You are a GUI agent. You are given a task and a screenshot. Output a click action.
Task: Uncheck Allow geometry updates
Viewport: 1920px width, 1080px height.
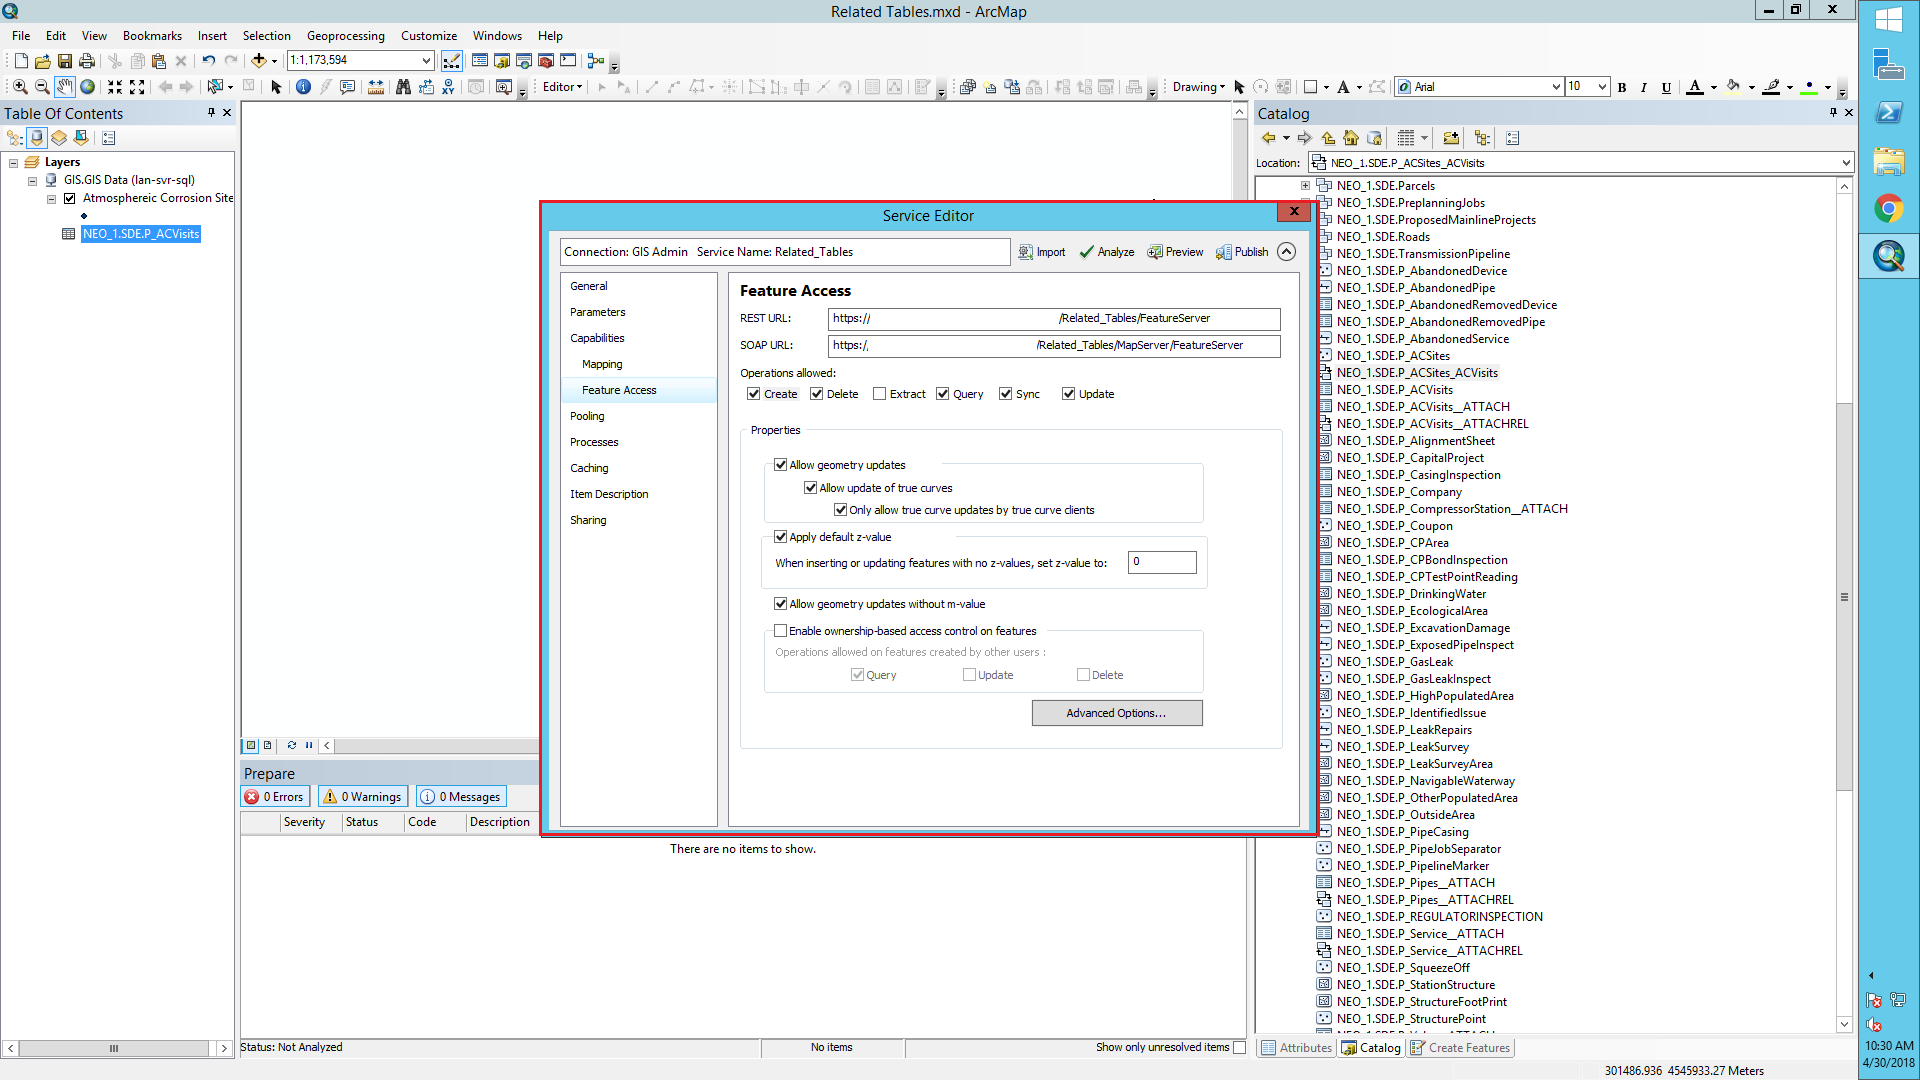click(781, 465)
